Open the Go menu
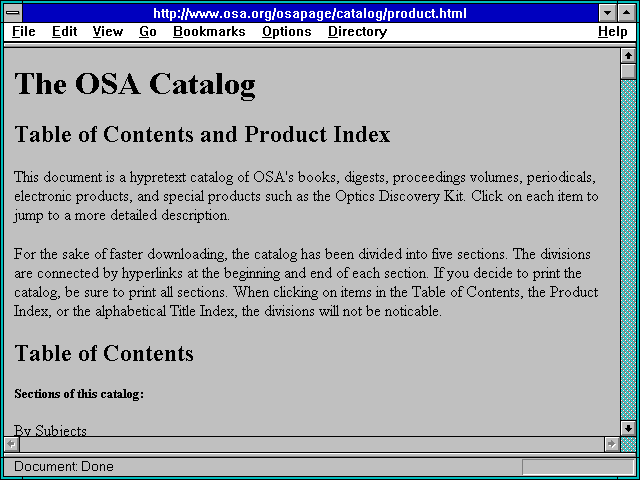 tap(148, 32)
